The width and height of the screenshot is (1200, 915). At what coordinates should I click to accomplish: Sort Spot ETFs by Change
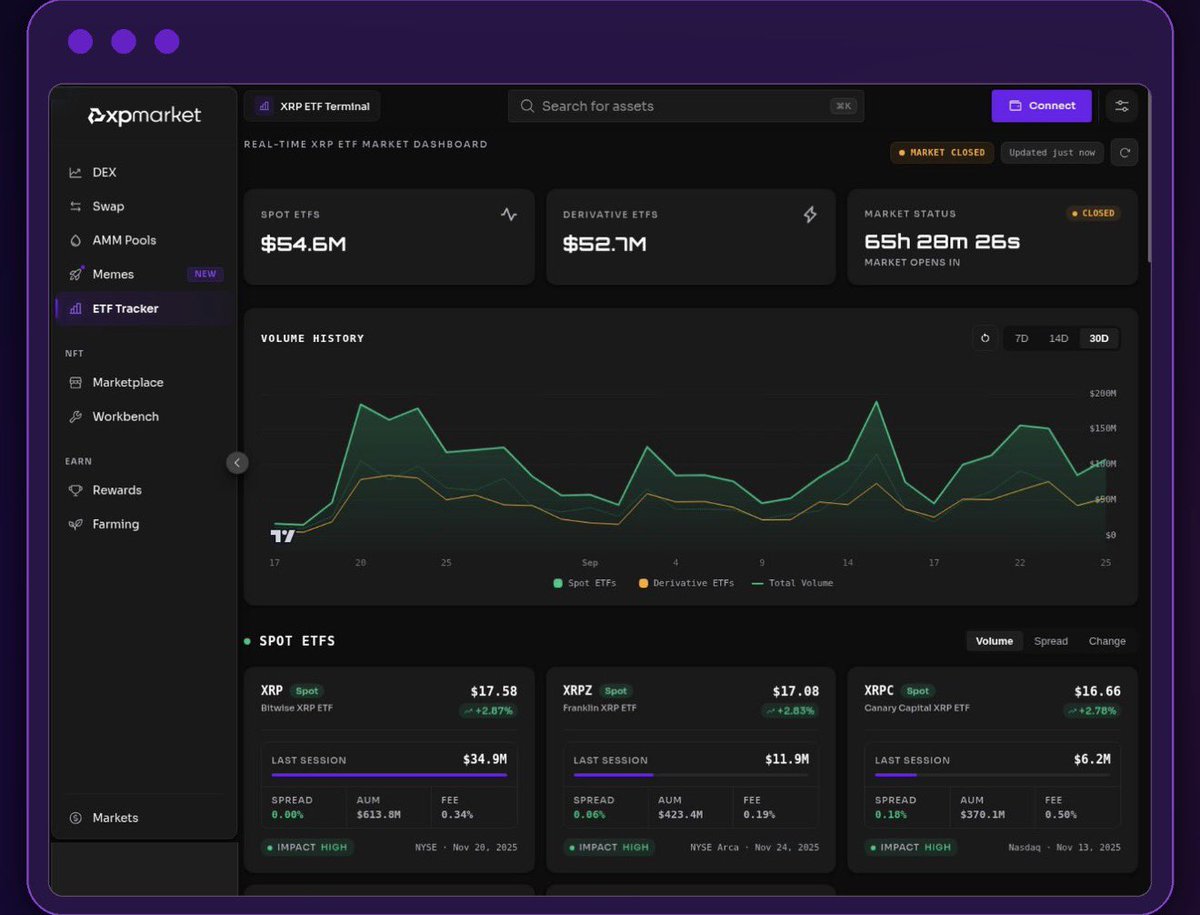tap(1107, 641)
